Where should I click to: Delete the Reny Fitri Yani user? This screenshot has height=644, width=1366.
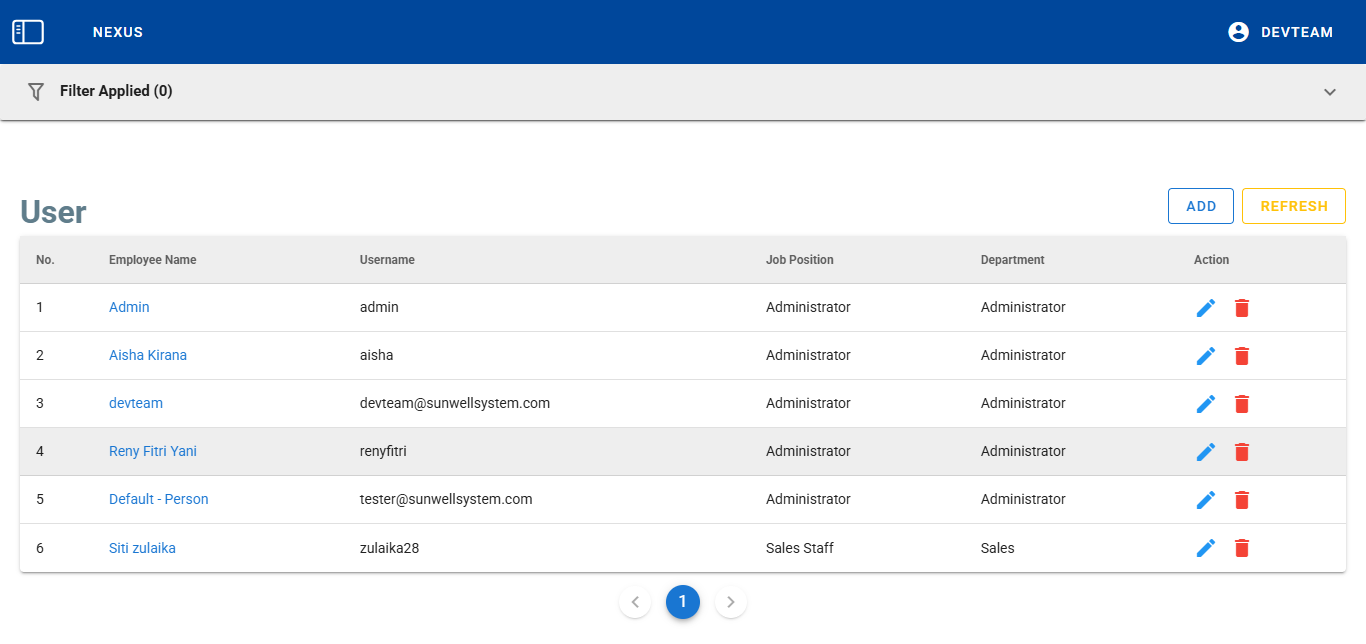1242,452
